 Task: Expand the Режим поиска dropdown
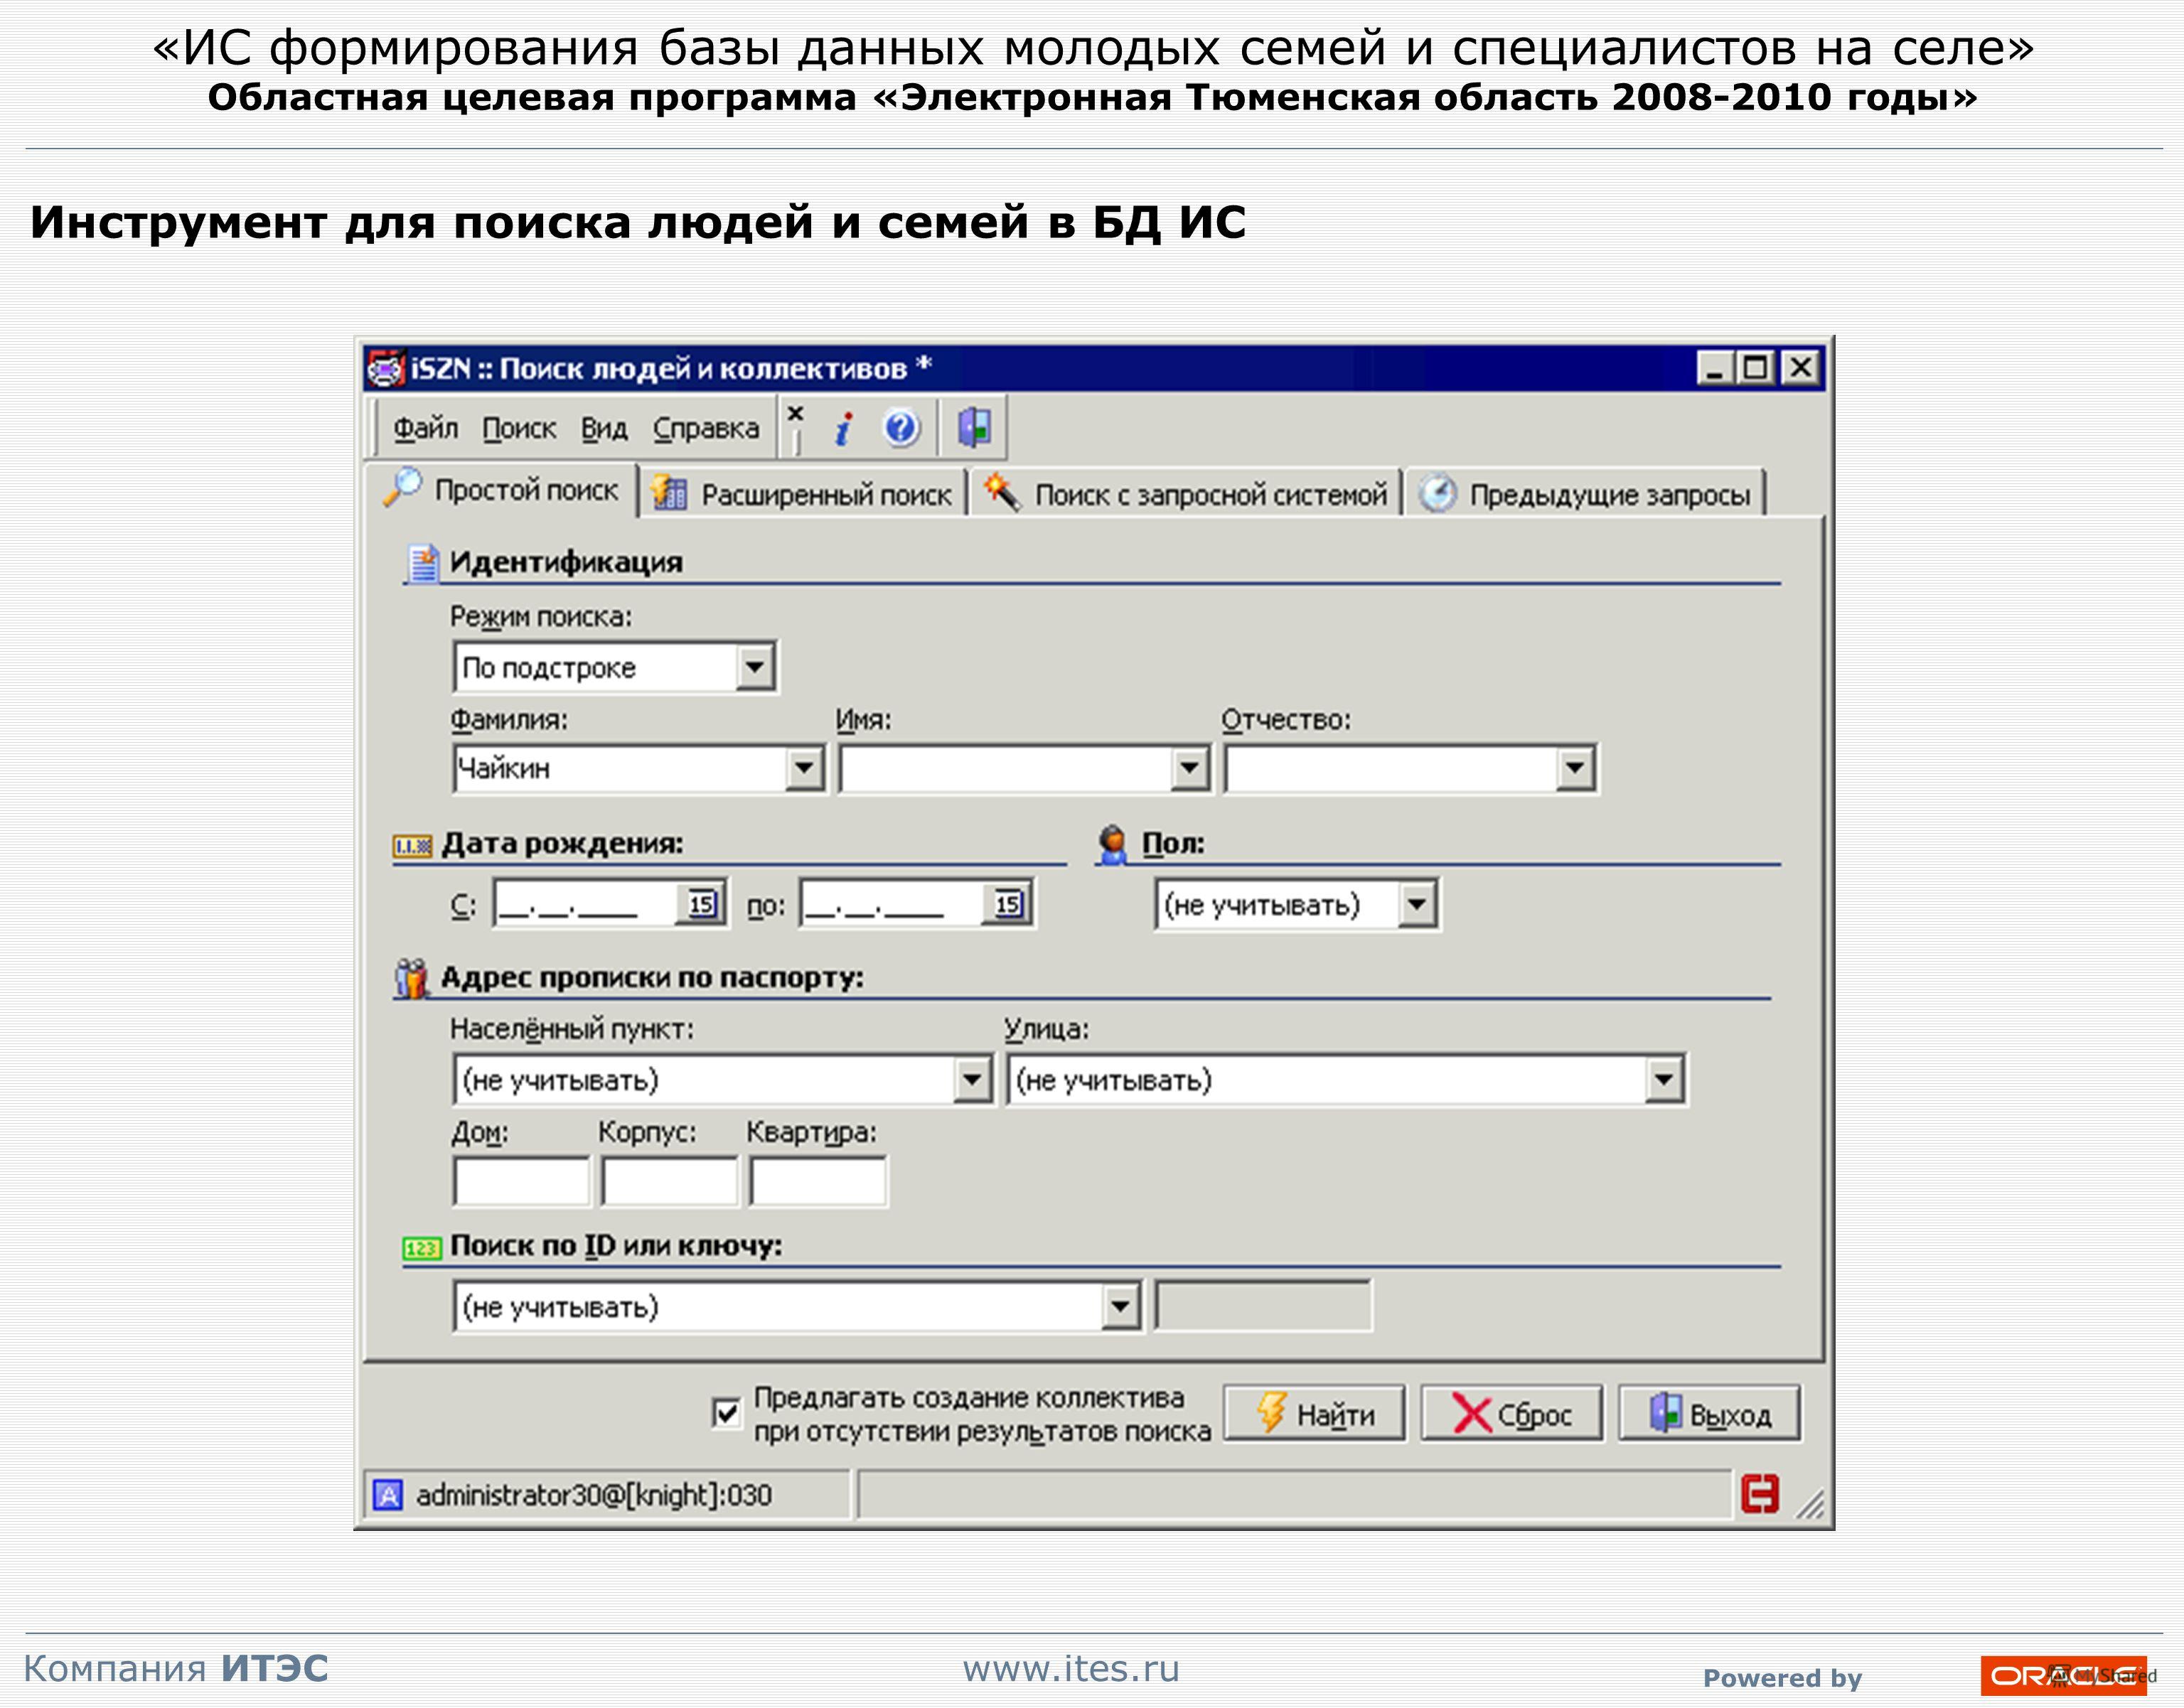[755, 667]
